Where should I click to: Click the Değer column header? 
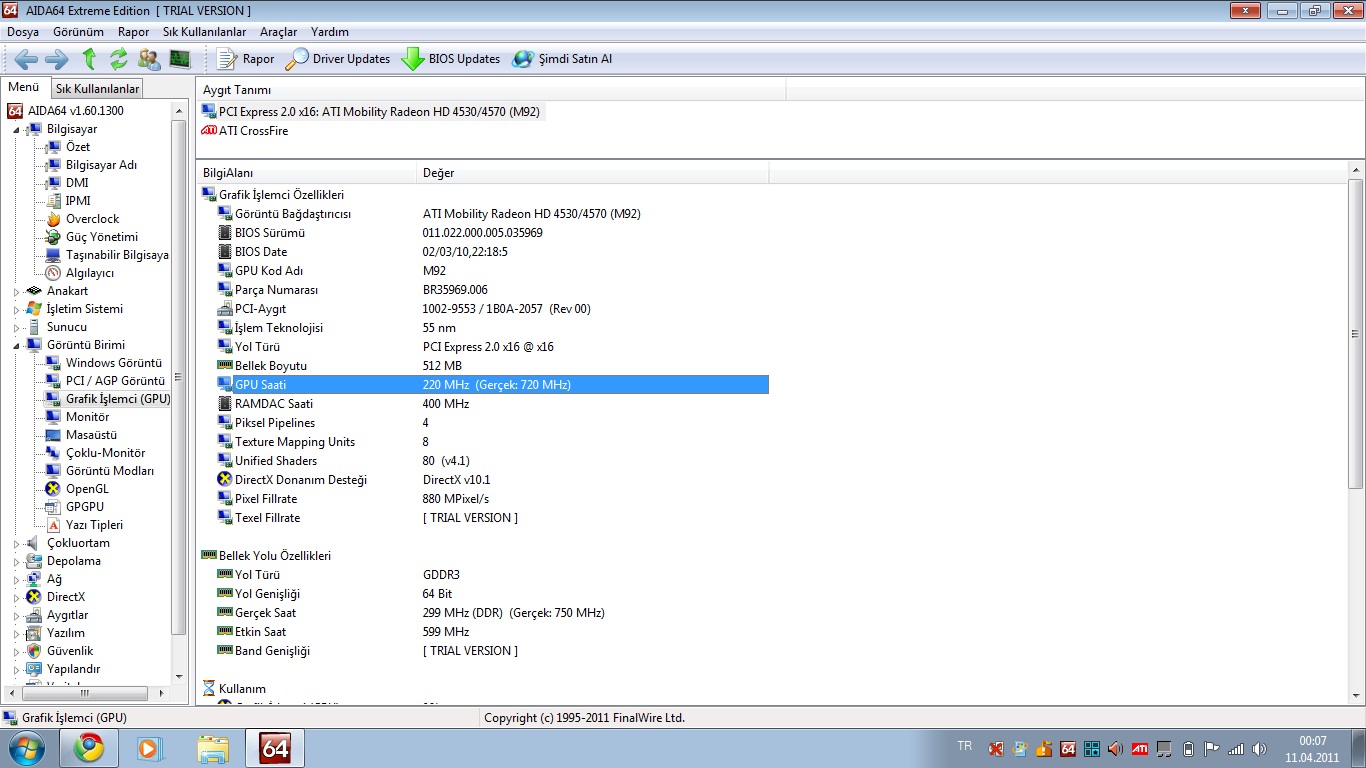point(592,173)
